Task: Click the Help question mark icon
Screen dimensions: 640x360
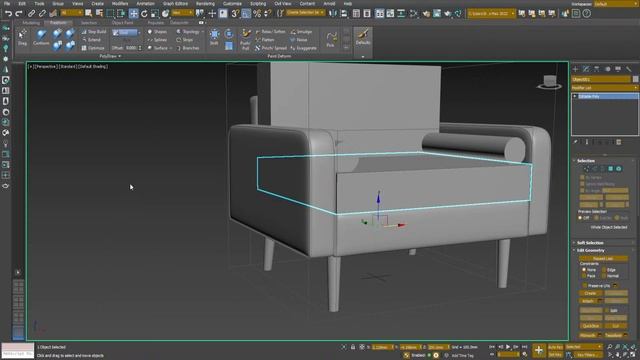Action: tap(587, 13)
